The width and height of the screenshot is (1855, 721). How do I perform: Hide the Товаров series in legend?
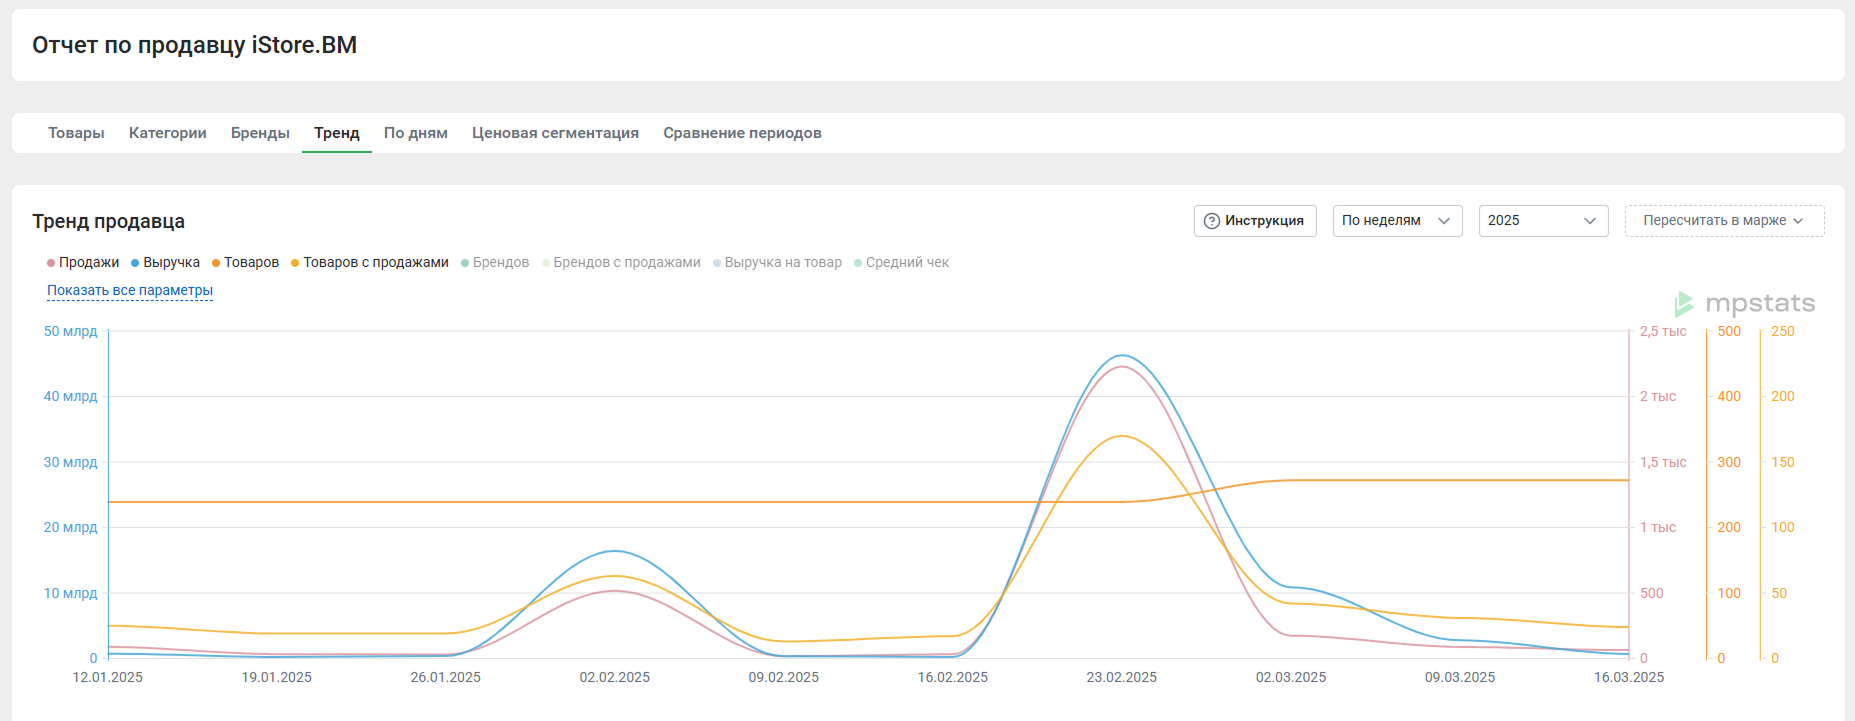[x=246, y=263]
